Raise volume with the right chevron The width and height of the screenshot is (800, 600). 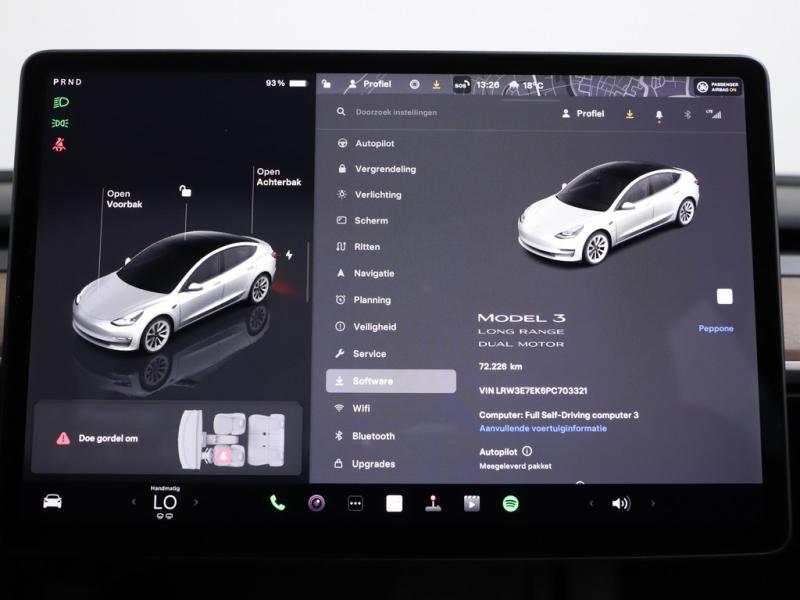653,504
